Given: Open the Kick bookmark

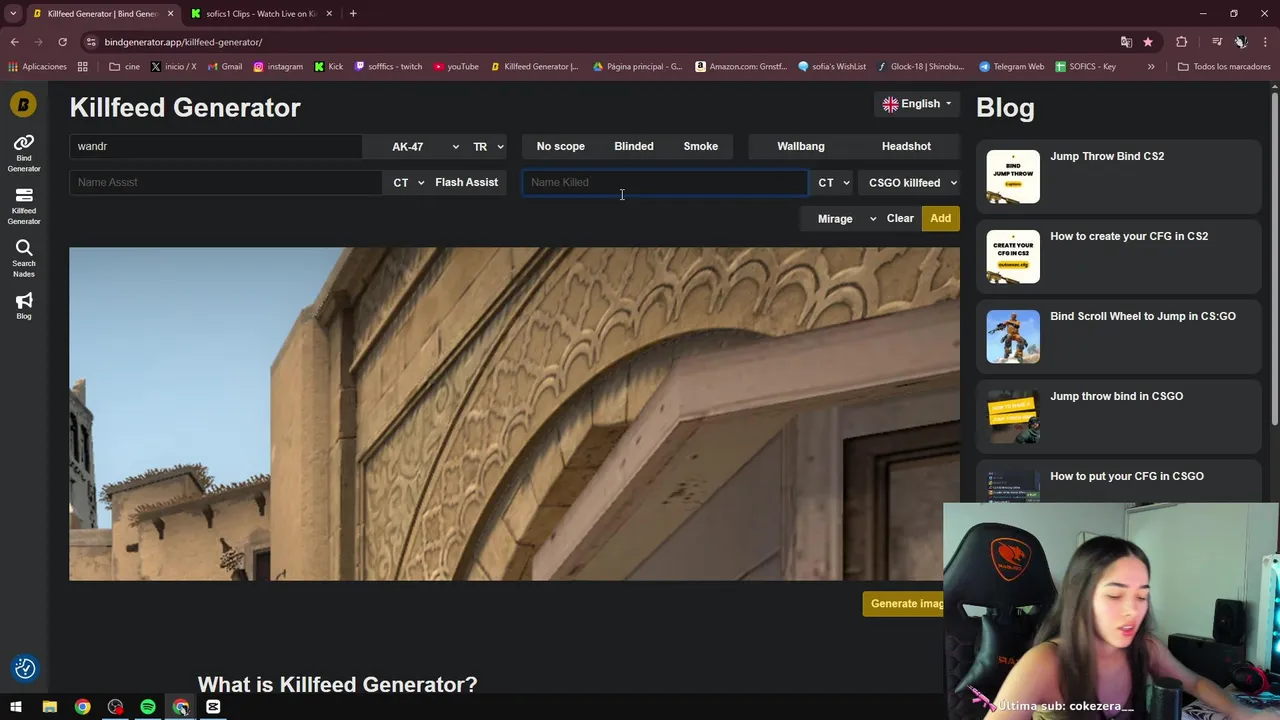Looking at the screenshot, I should pyautogui.click(x=328, y=66).
